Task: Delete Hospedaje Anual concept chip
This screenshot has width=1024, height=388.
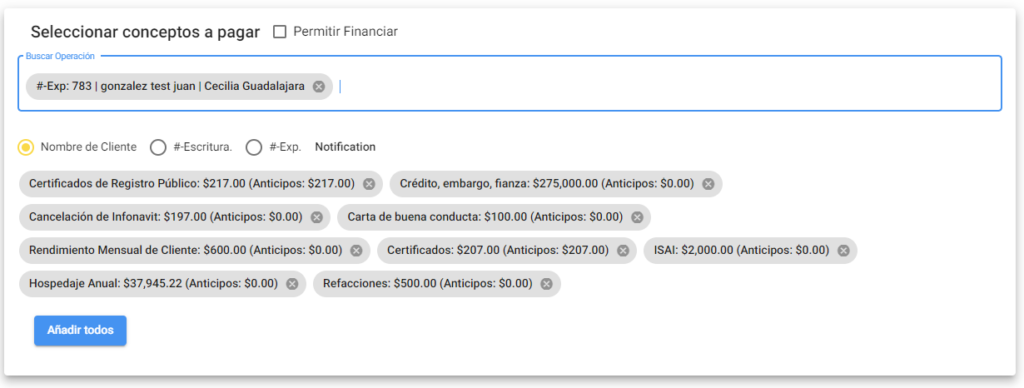Action: 292,283
